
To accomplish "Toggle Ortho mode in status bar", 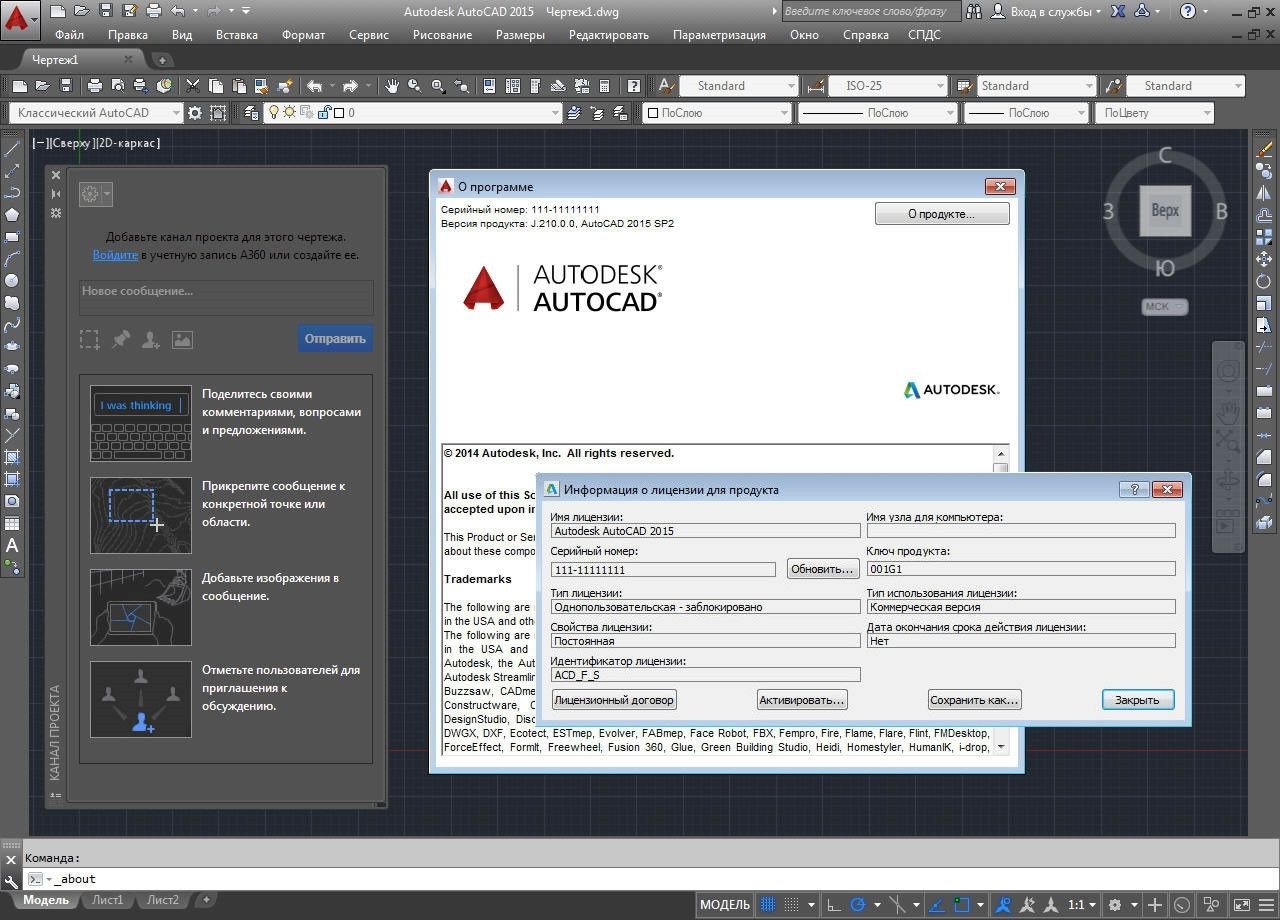I will pos(833,905).
